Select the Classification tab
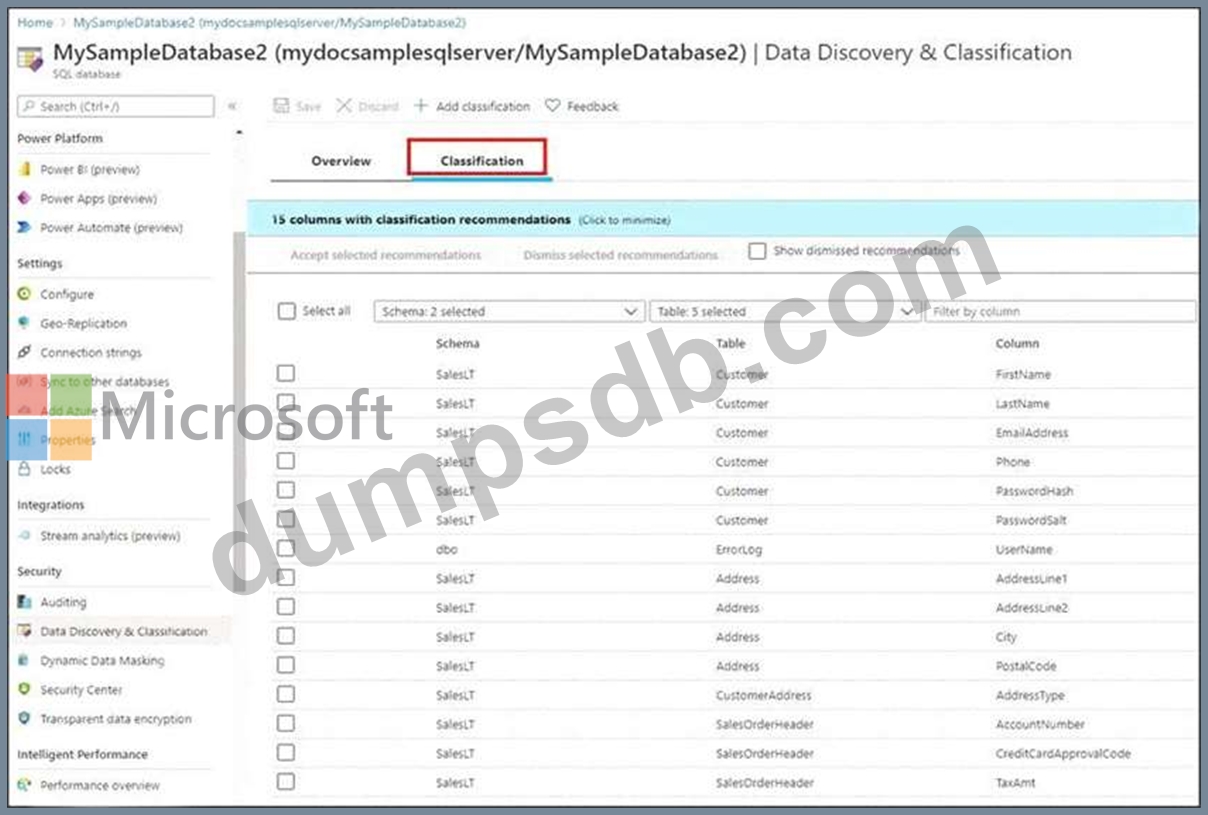This screenshot has height=815, width=1208. pos(481,161)
